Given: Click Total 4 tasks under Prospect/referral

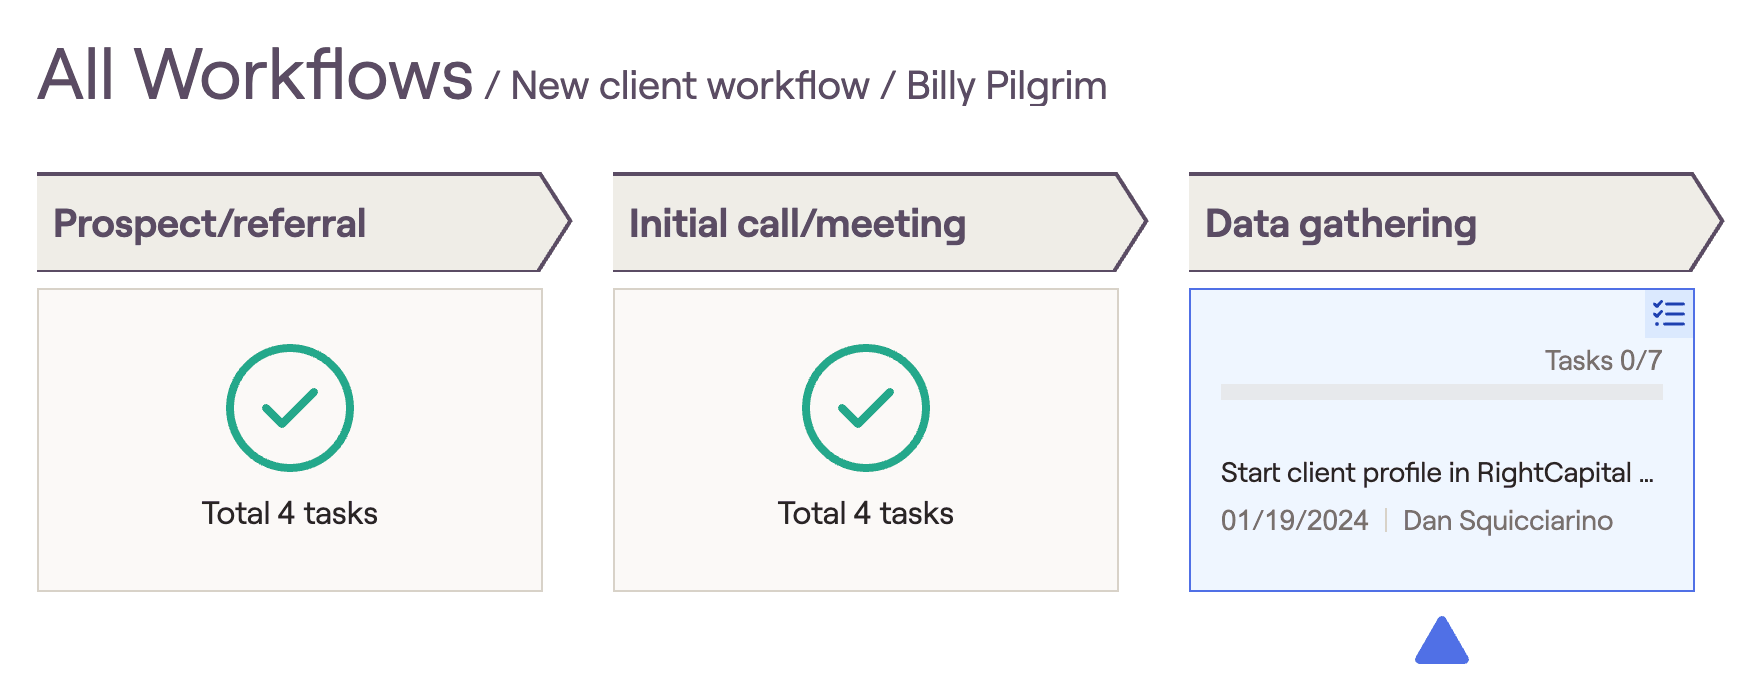Looking at the screenshot, I should [x=290, y=513].
